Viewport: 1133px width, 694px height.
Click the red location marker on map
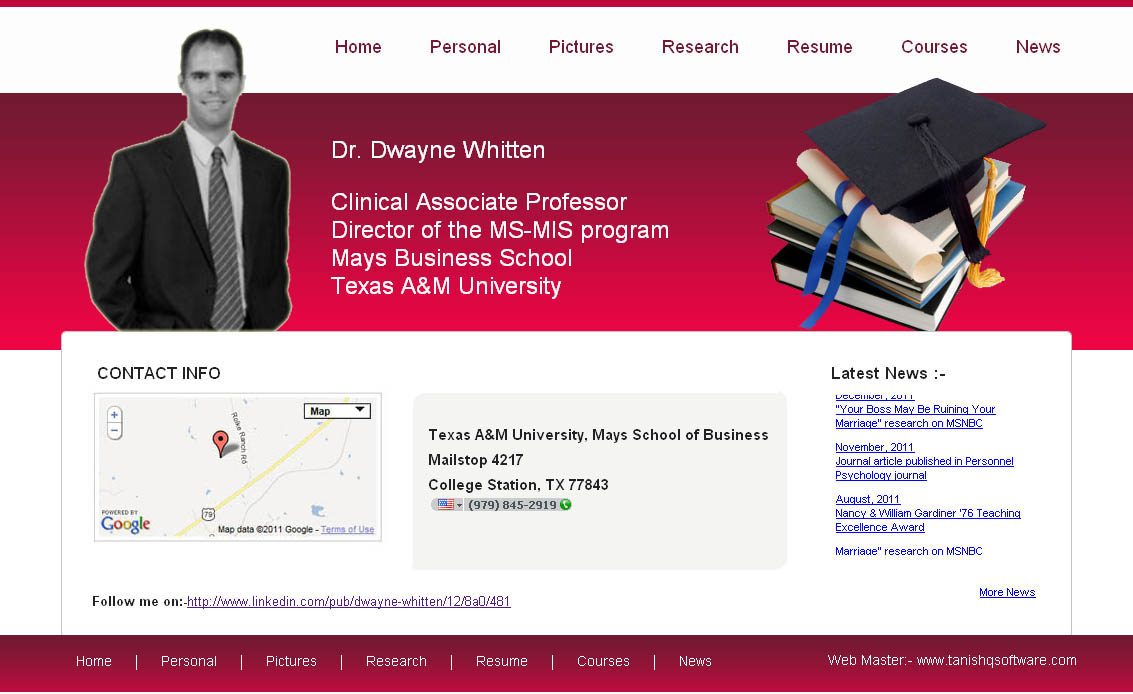(x=221, y=443)
